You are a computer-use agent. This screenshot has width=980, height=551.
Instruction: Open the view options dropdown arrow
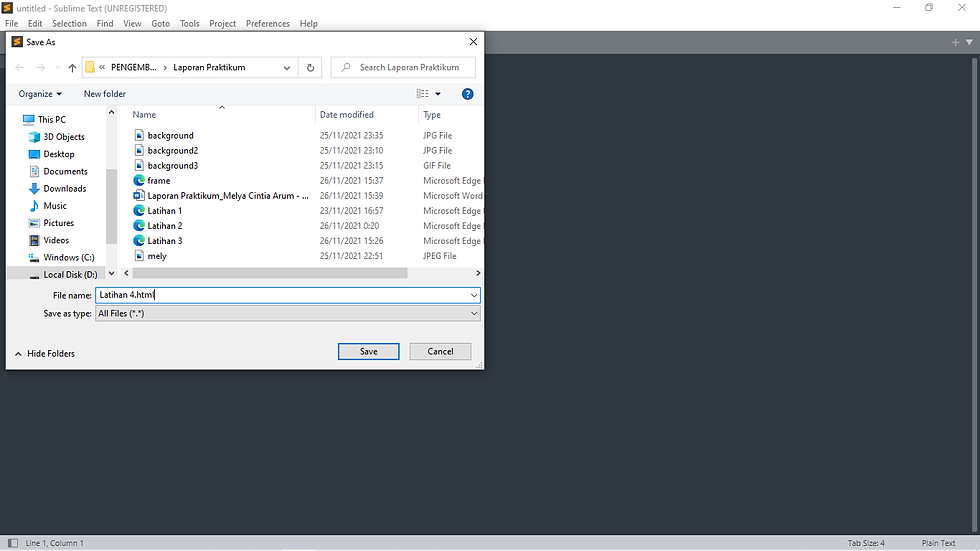click(x=438, y=94)
